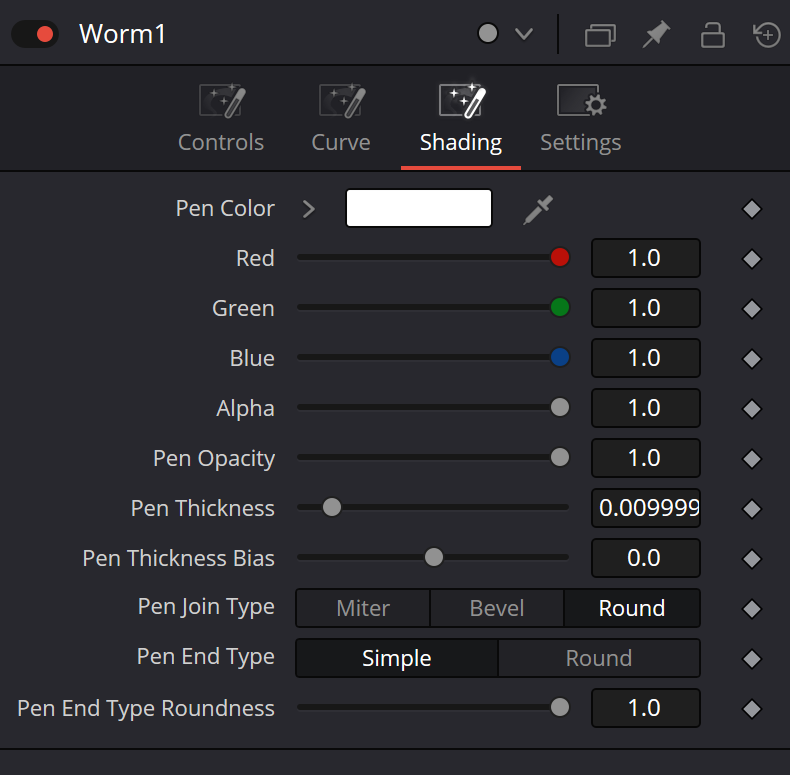
Task: Click the Pen Opacity value field
Action: click(645, 458)
